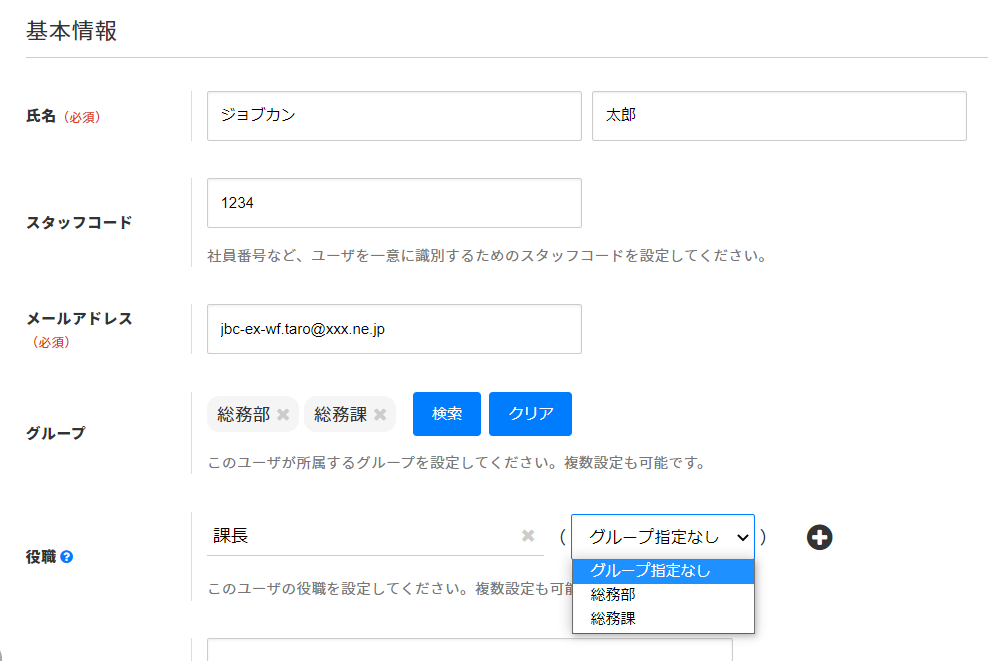
Task: Click the plus icon to add another position
Action: [x=819, y=537]
